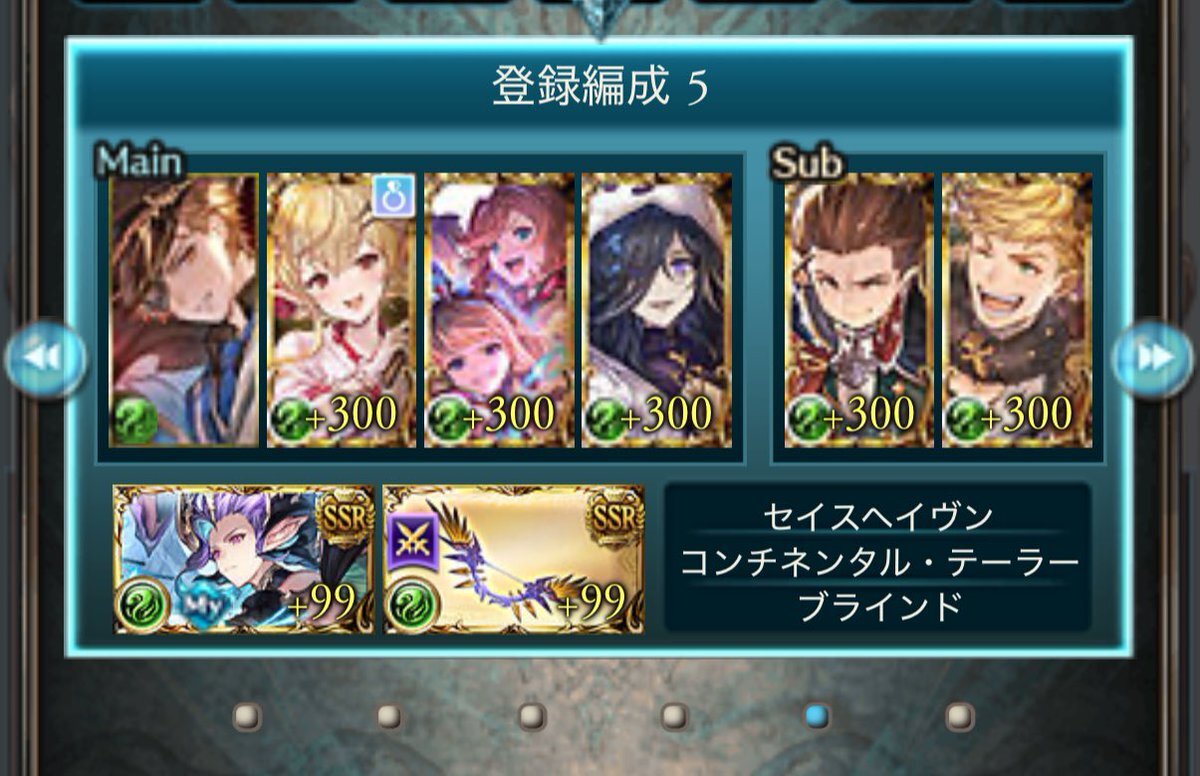Select first page indicator dot

coord(247,716)
